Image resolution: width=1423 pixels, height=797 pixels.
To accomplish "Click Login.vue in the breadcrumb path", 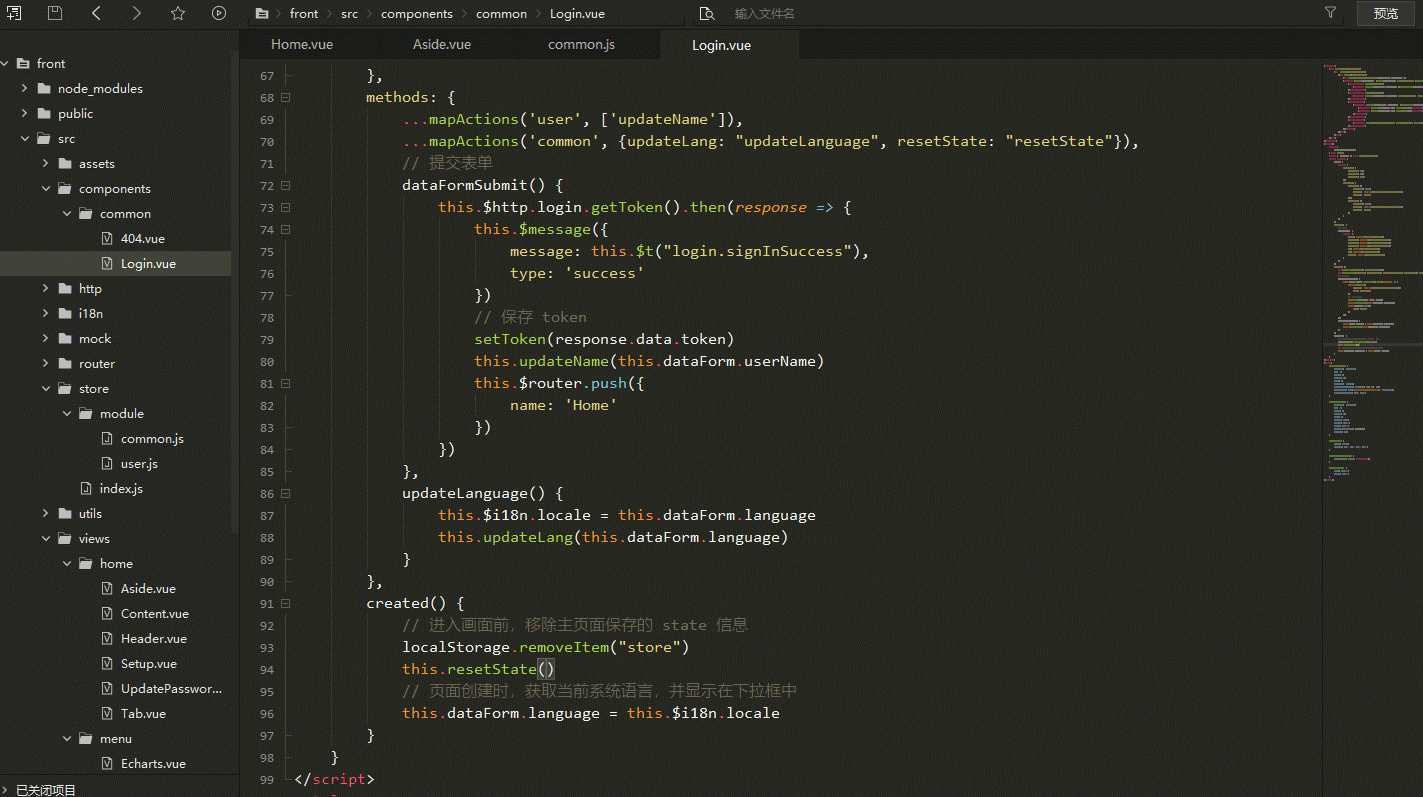I will pos(577,14).
